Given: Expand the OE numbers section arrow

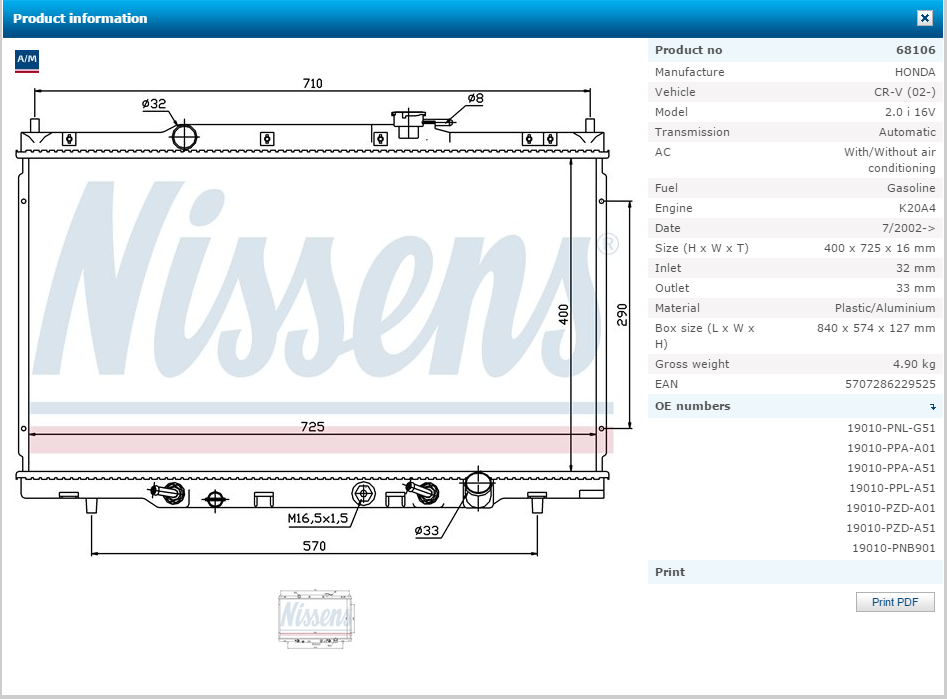Looking at the screenshot, I should (x=933, y=407).
